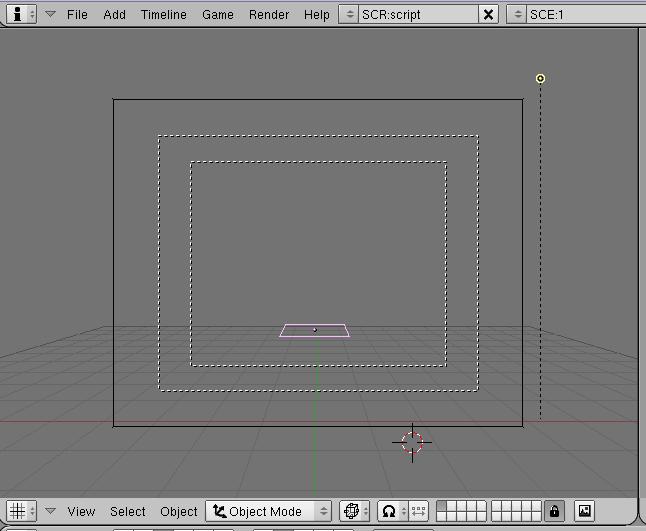The height and width of the screenshot is (531, 646).
Task: Open the pivot point selector
Action: click(x=393, y=511)
